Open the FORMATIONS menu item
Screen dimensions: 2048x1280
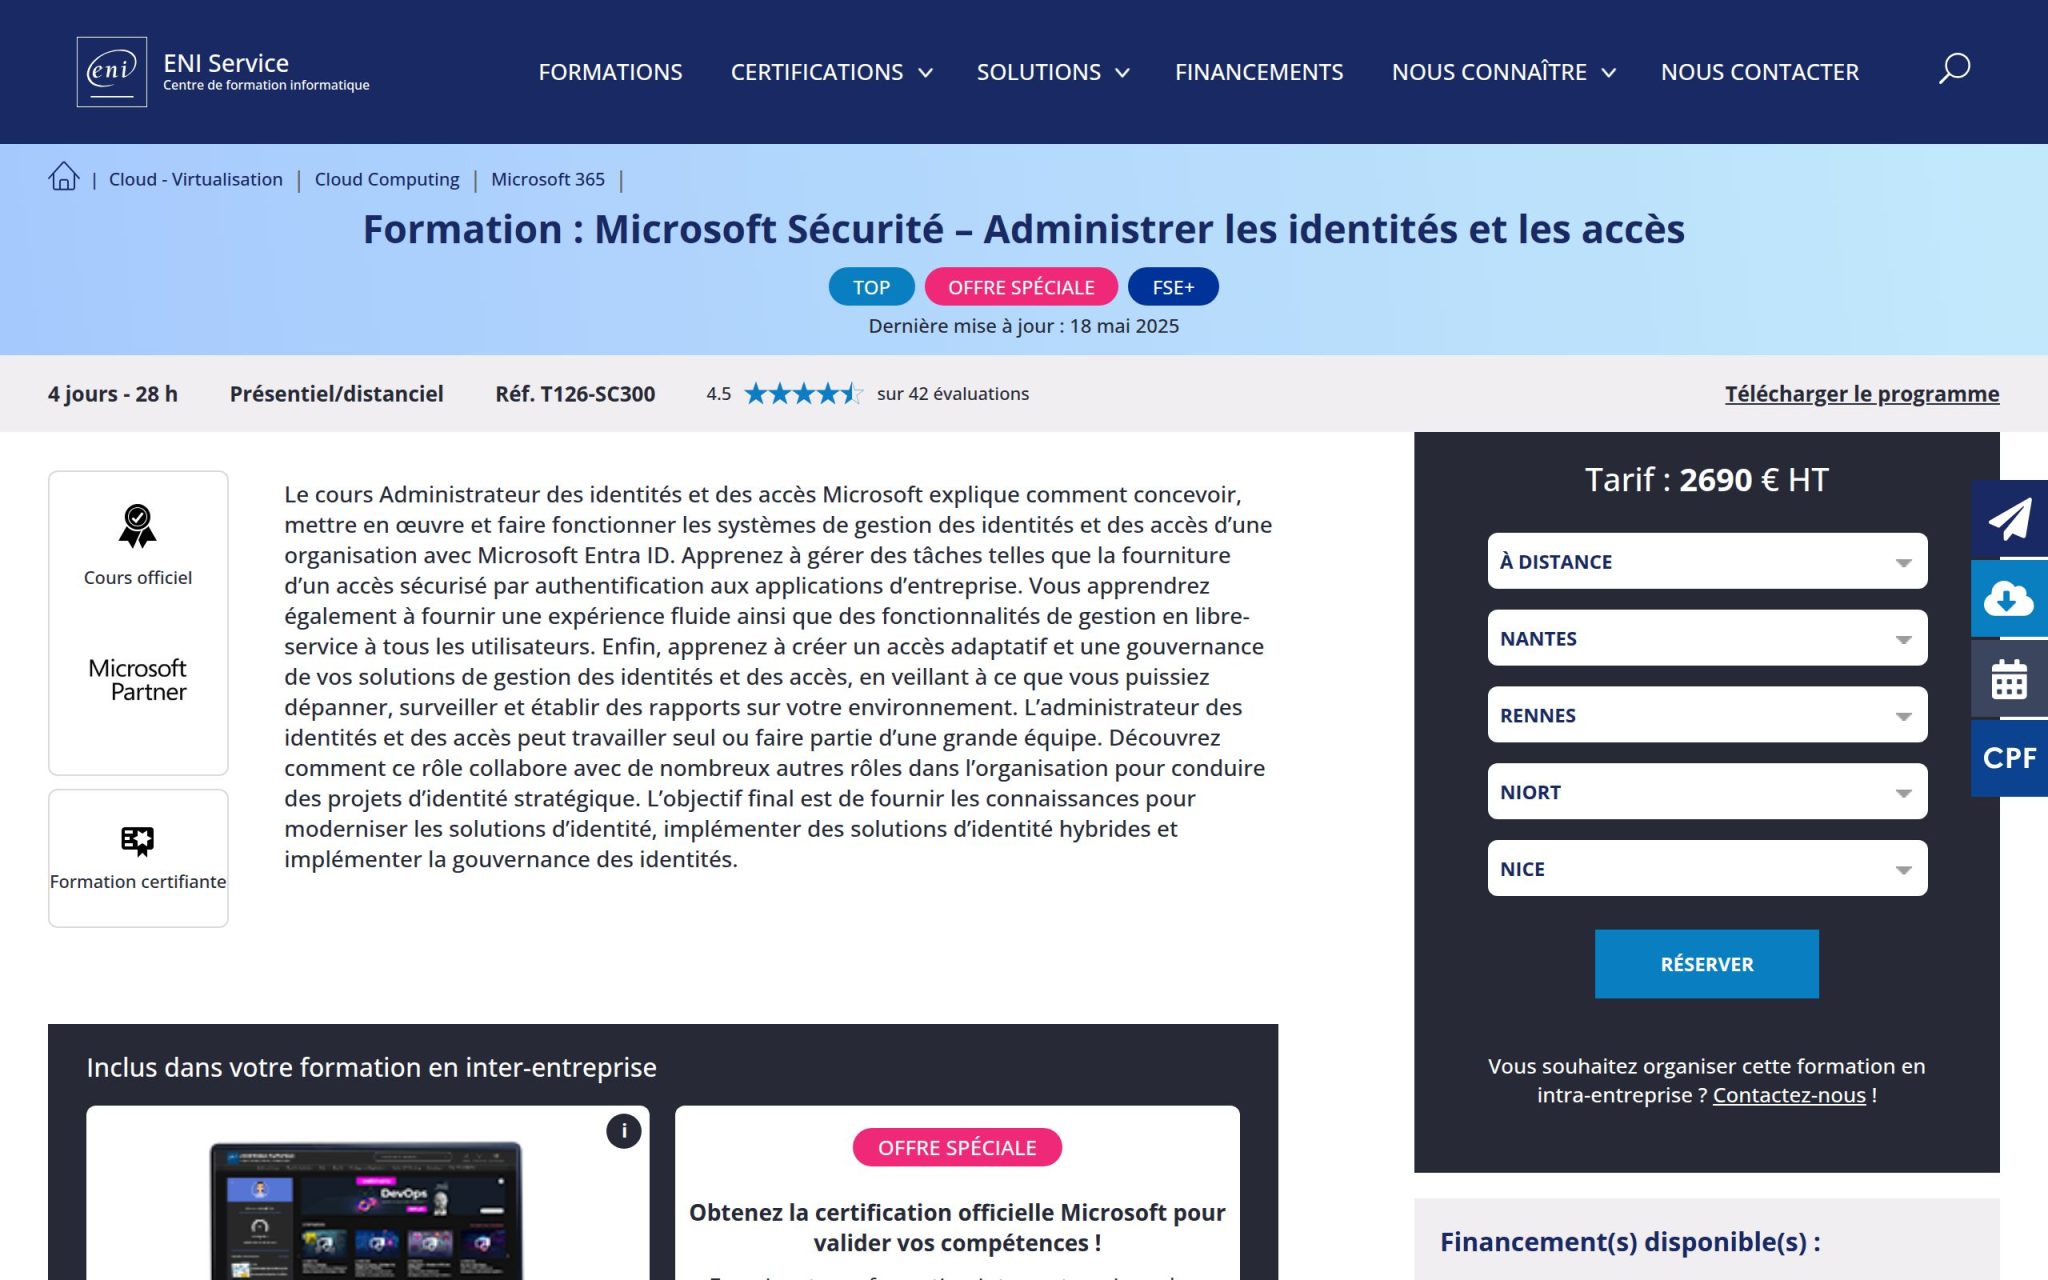click(x=610, y=72)
